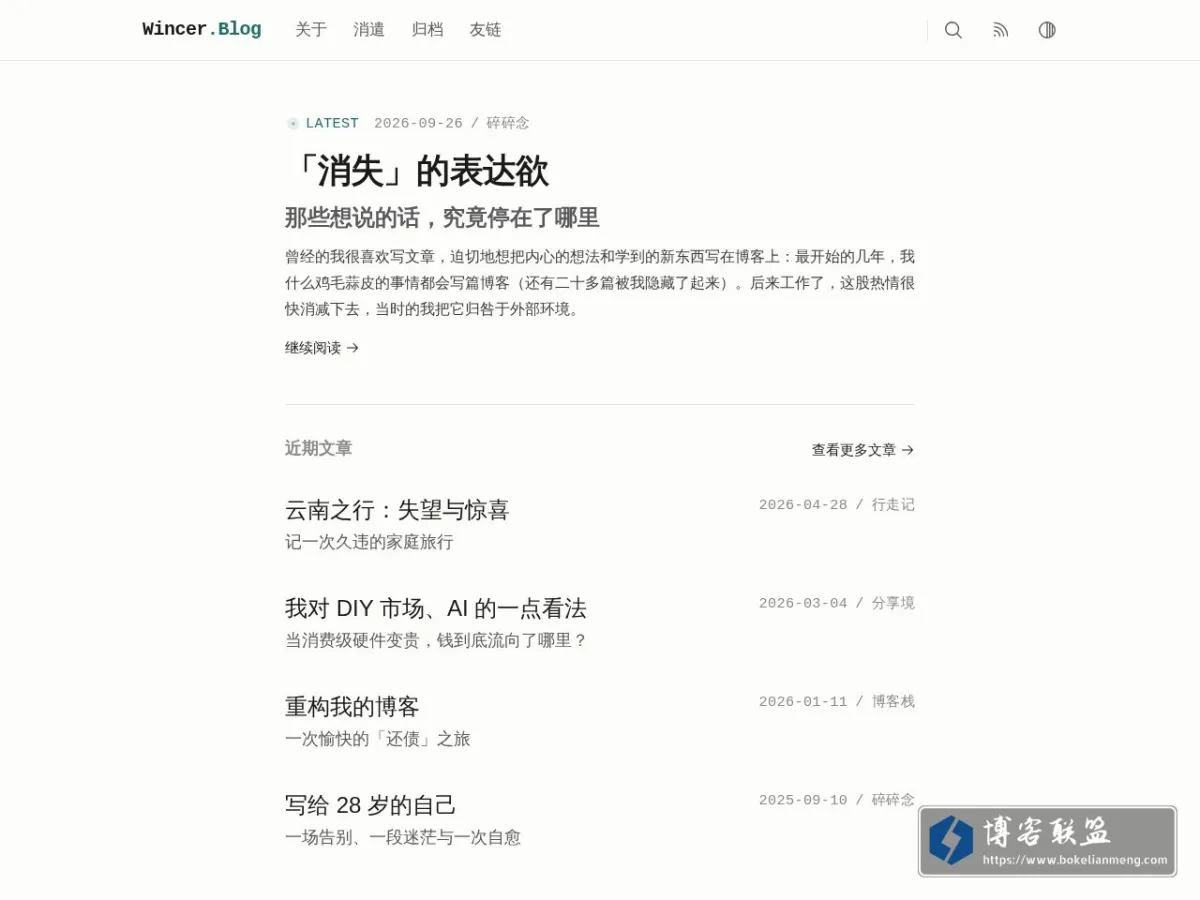Viewport: 1200px width, 900px height.
Task: Open article 我对 DIY 市场、AI 的一点看法
Action: [435, 608]
